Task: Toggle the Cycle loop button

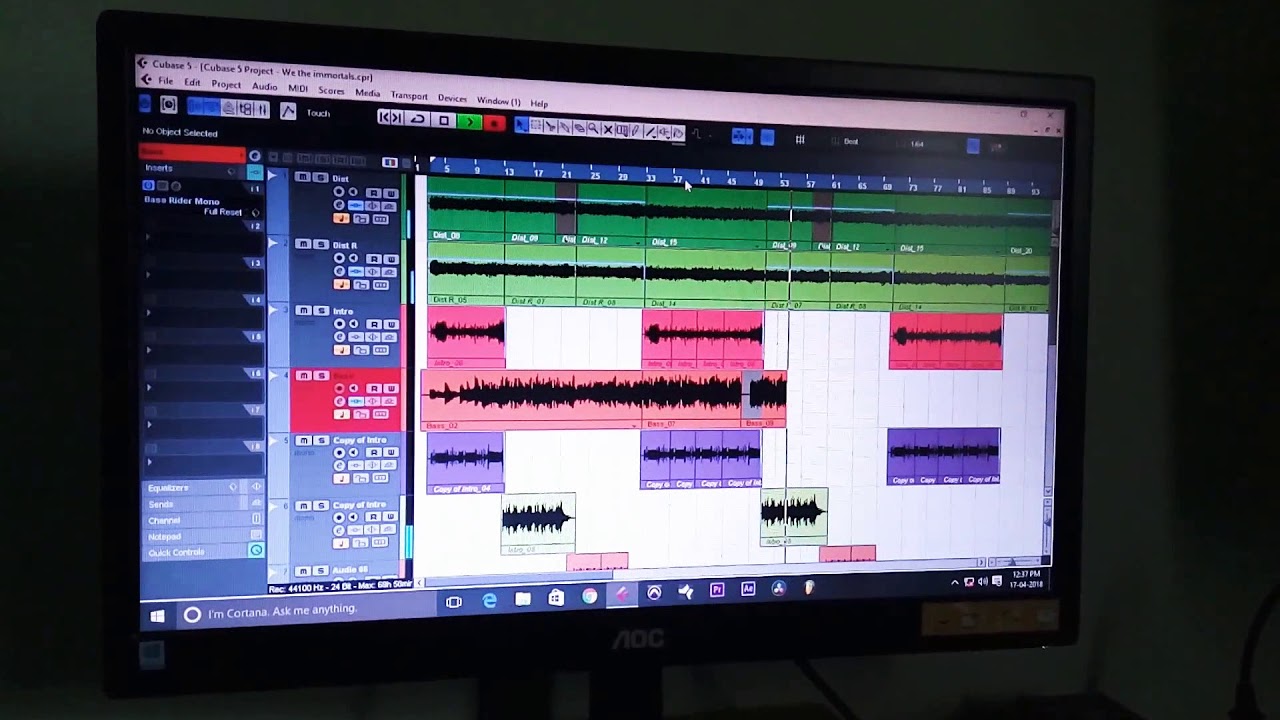Action: pos(418,119)
